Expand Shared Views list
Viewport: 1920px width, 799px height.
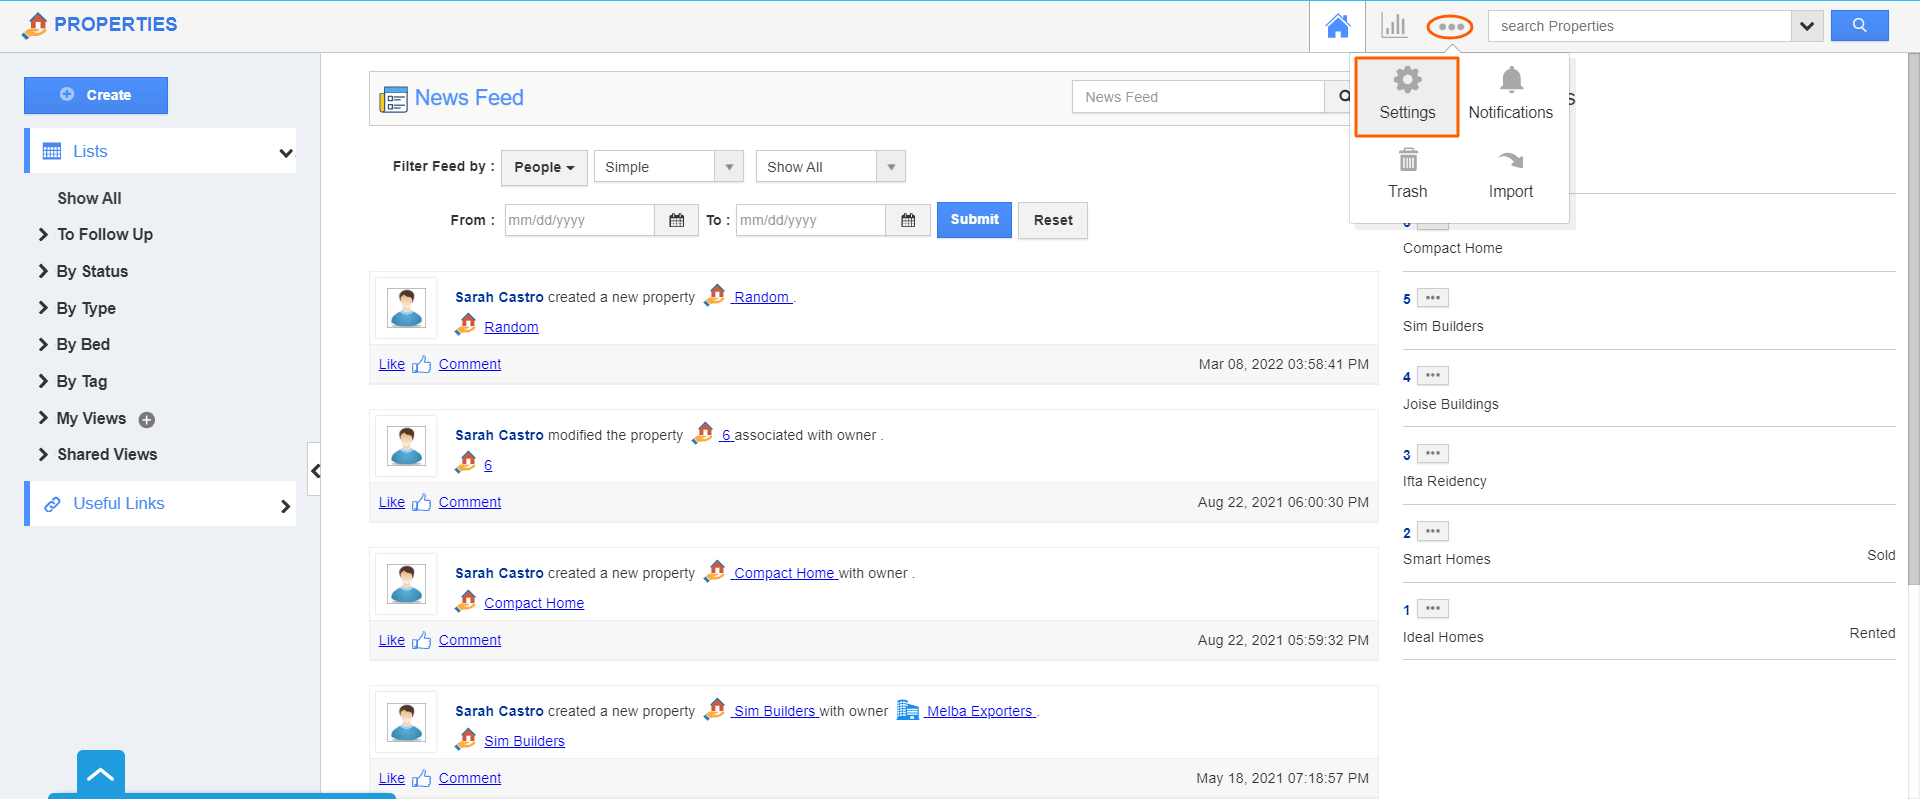tap(43, 454)
